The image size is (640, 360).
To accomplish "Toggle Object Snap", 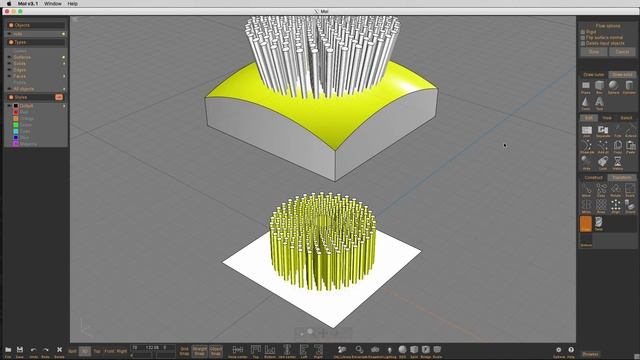I will tap(216, 351).
